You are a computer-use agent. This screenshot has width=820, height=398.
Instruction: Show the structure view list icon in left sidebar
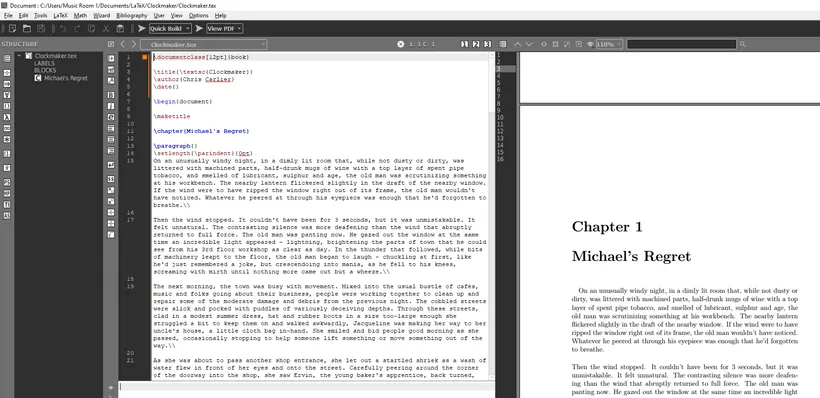coord(7,59)
